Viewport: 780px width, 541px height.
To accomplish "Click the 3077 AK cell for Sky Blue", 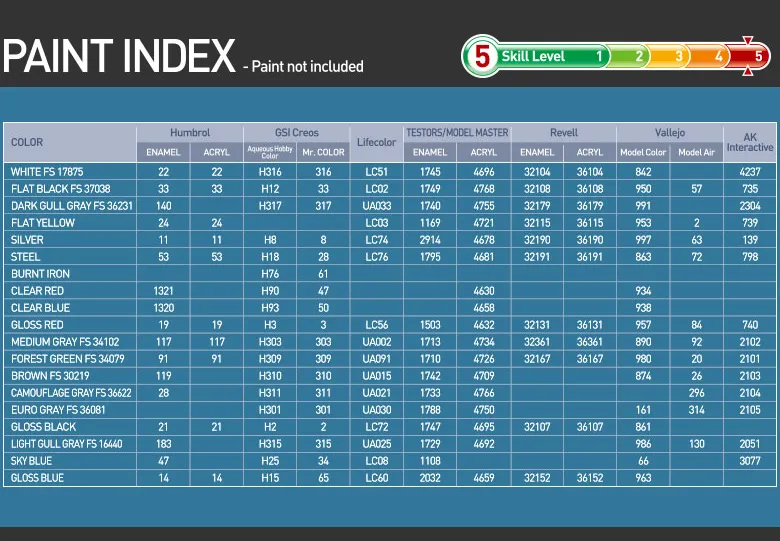I will (750, 461).
